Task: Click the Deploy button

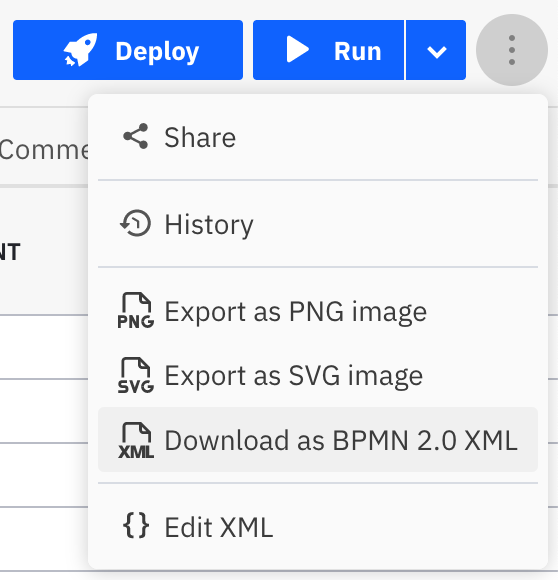Action: tap(128, 50)
